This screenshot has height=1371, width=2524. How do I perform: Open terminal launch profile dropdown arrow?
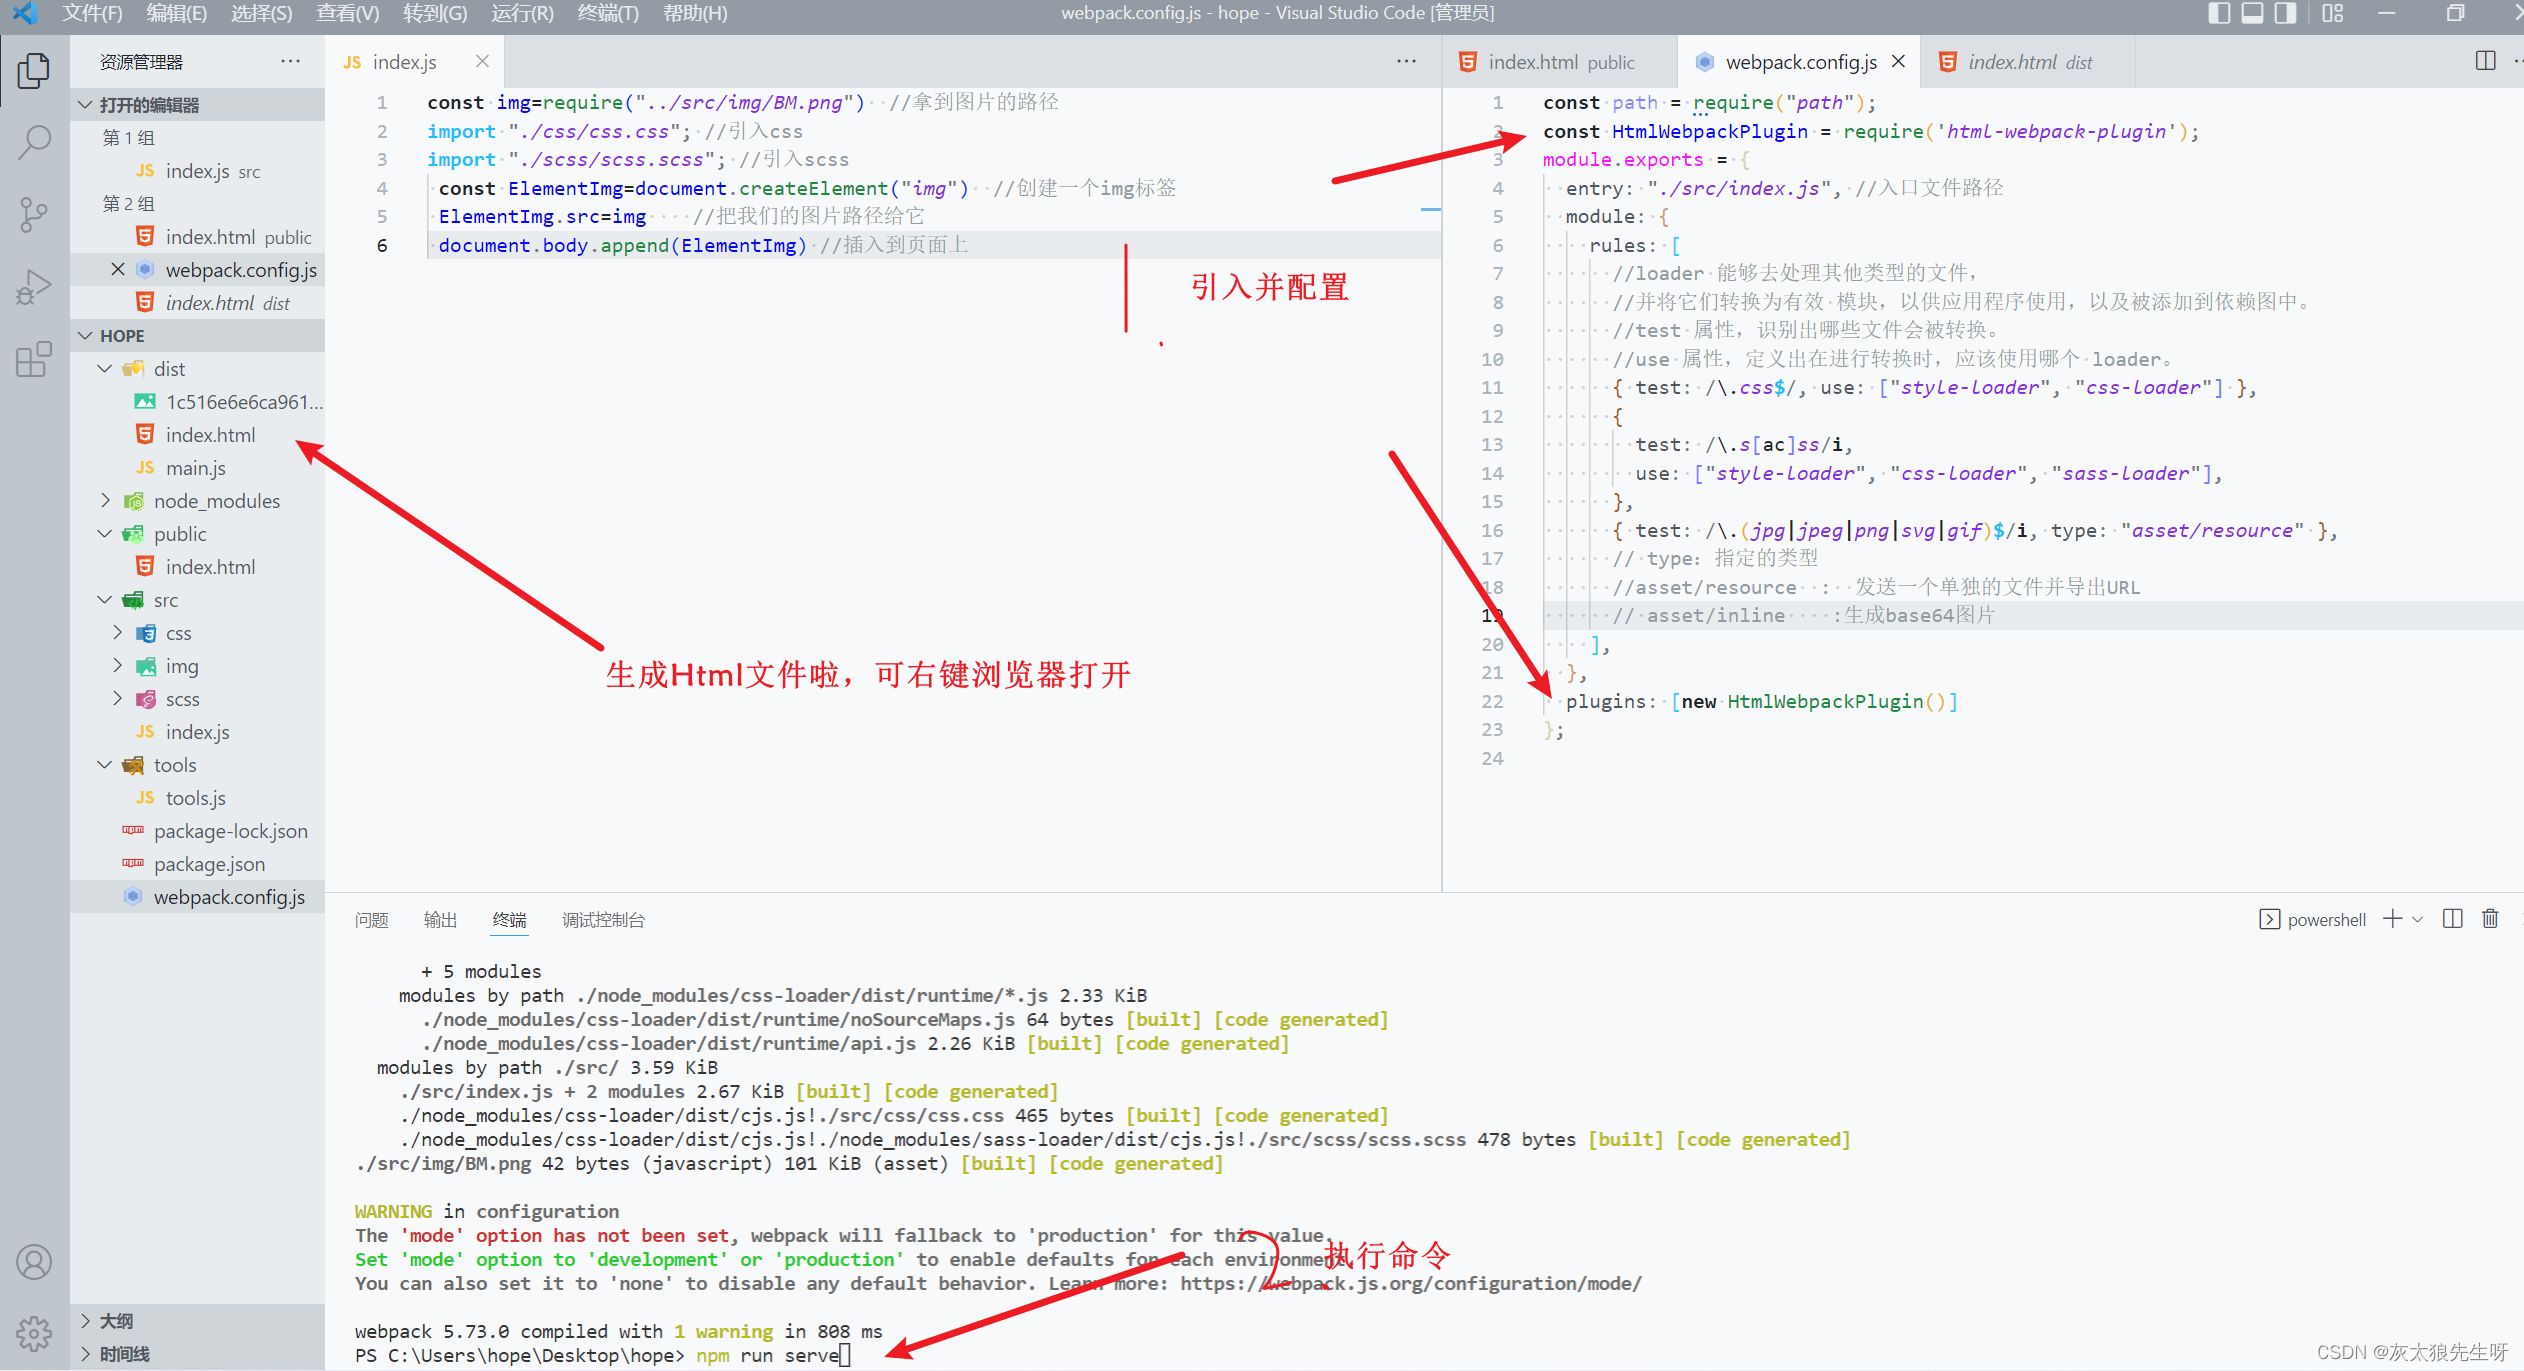2417,920
